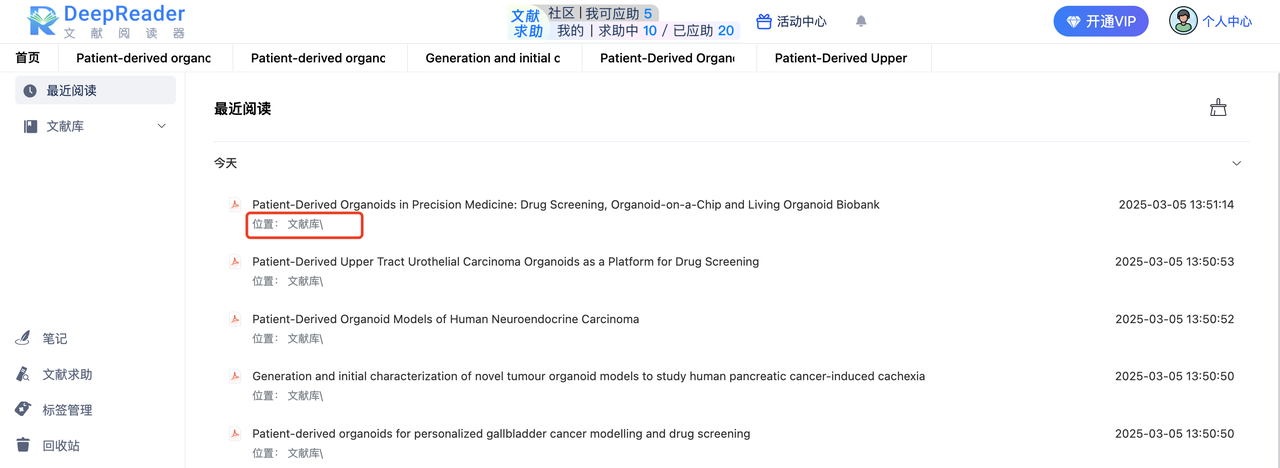Collapse the 今天 section chevron
This screenshot has width=1280, height=468.
(x=1237, y=163)
